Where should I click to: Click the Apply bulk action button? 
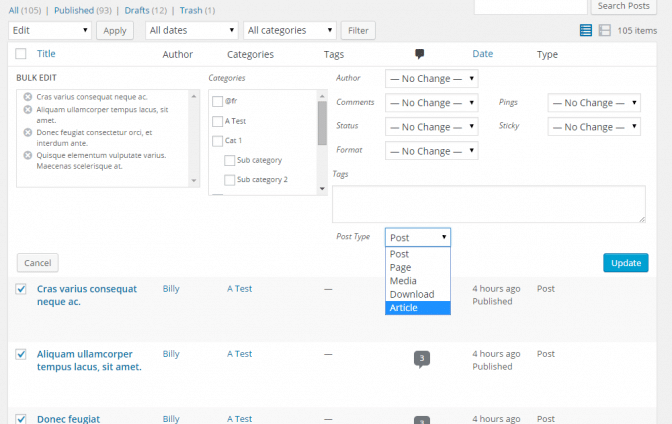click(x=115, y=30)
